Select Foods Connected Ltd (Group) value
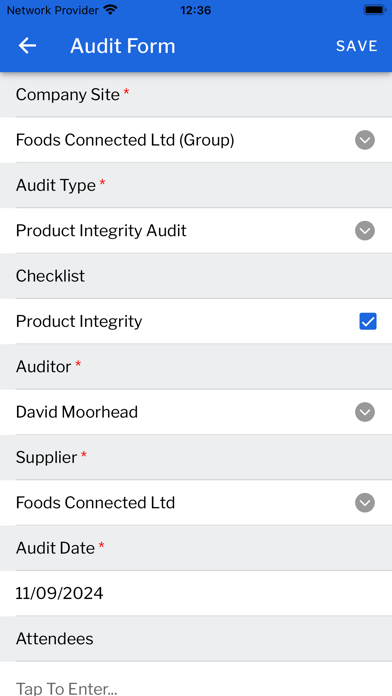The width and height of the screenshot is (392, 696). coord(125,140)
